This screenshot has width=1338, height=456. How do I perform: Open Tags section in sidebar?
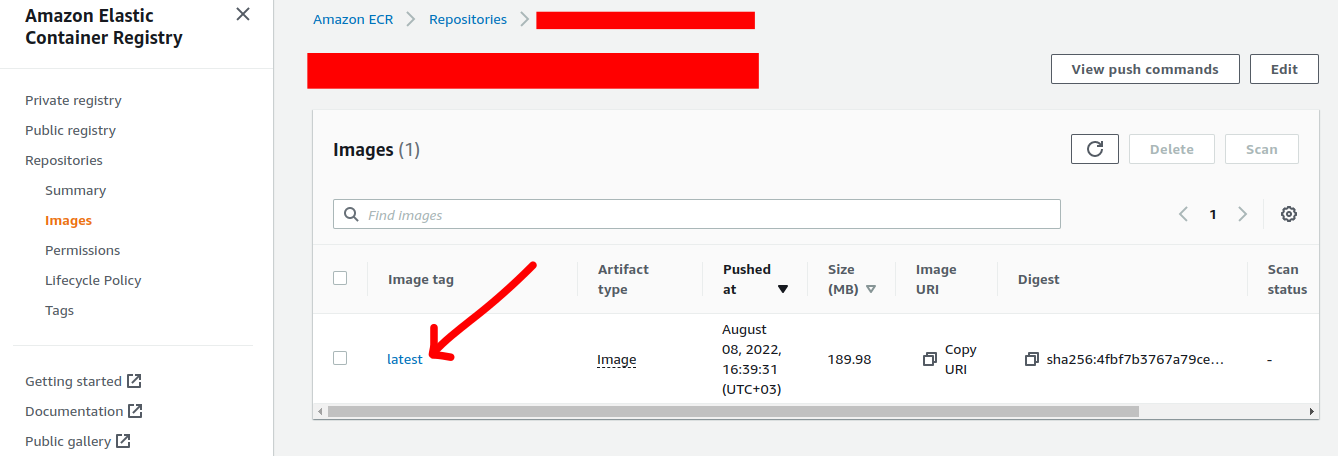(x=59, y=310)
